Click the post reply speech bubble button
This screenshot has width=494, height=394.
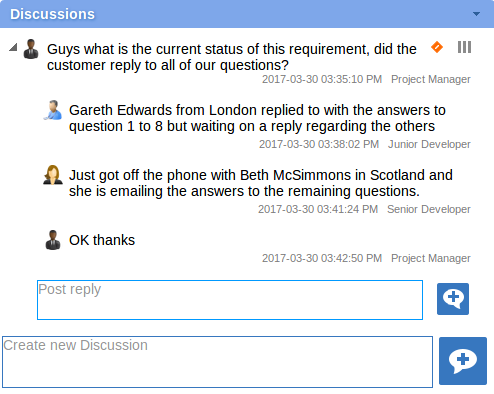[453, 299]
